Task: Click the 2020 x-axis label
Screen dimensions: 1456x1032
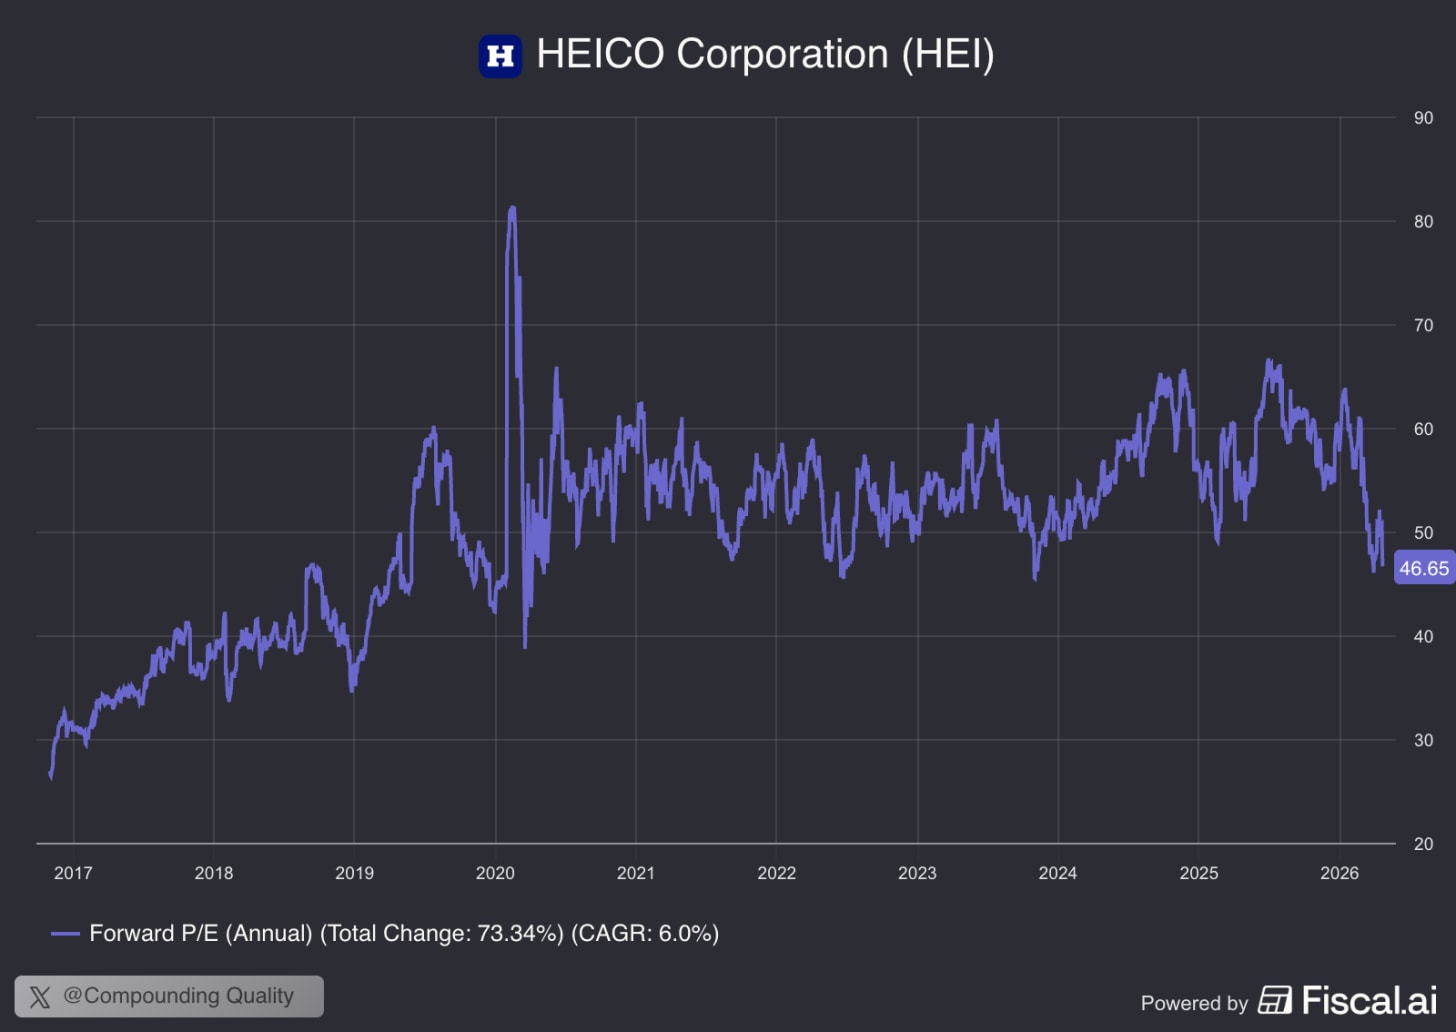Action: [495, 873]
